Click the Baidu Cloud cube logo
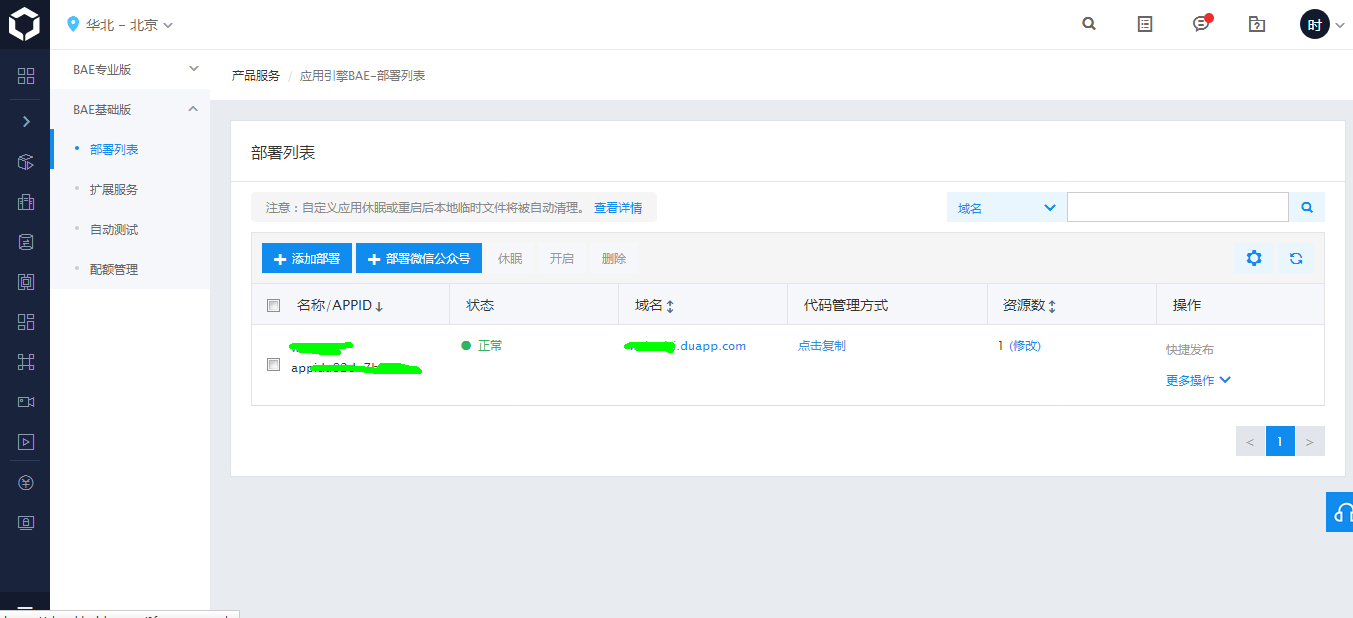This screenshot has height=618, width=1353. pos(24,24)
